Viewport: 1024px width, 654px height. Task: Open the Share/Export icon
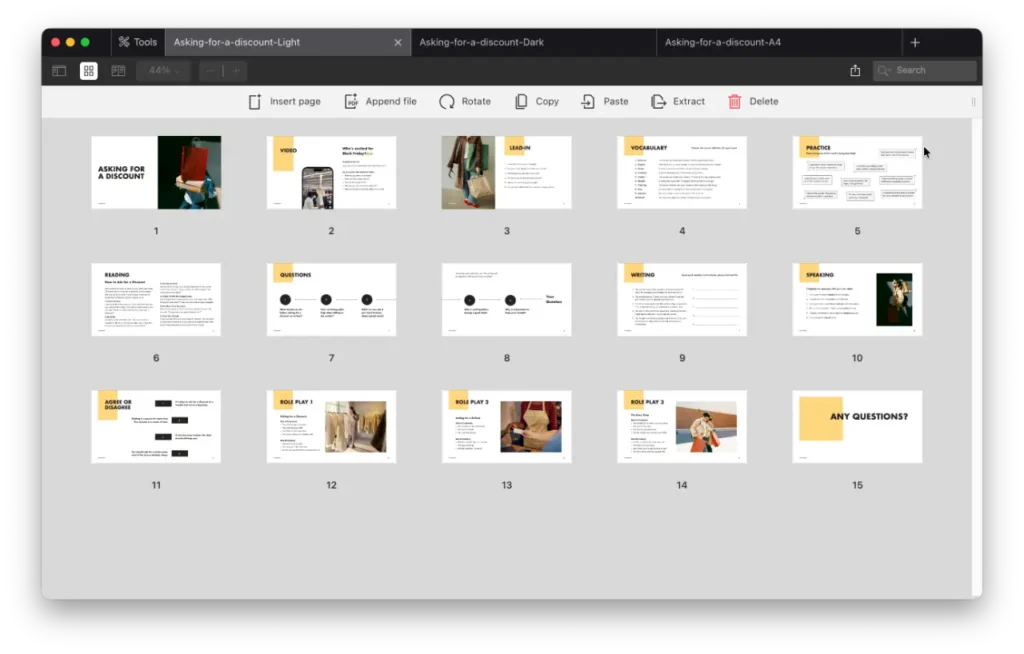[855, 71]
